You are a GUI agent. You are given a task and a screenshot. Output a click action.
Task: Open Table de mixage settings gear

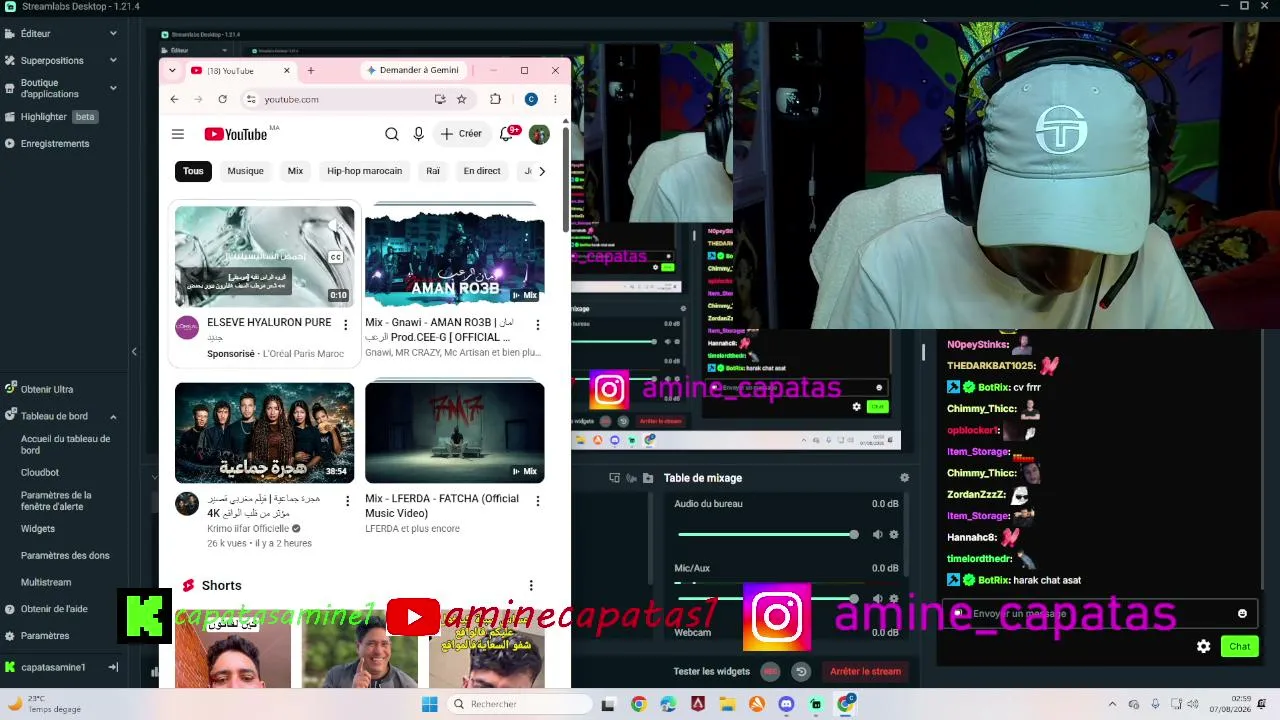pyautogui.click(x=905, y=478)
